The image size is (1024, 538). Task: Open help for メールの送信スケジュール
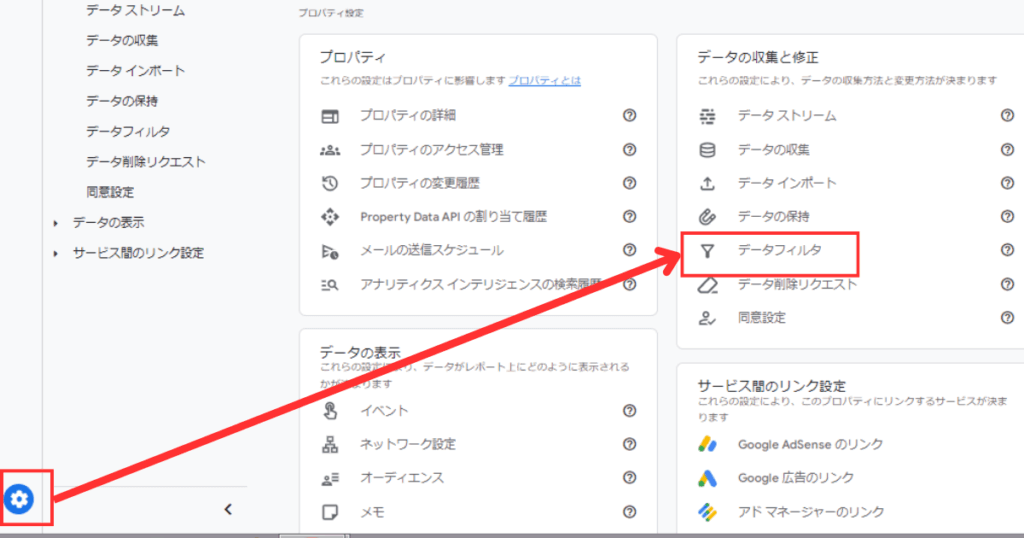point(630,250)
